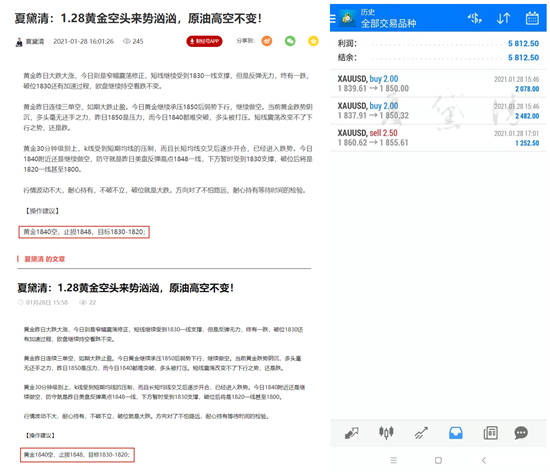The image size is (550, 476).
Task: Click the 操作建议 heading in lower article
Action: (x=40, y=435)
